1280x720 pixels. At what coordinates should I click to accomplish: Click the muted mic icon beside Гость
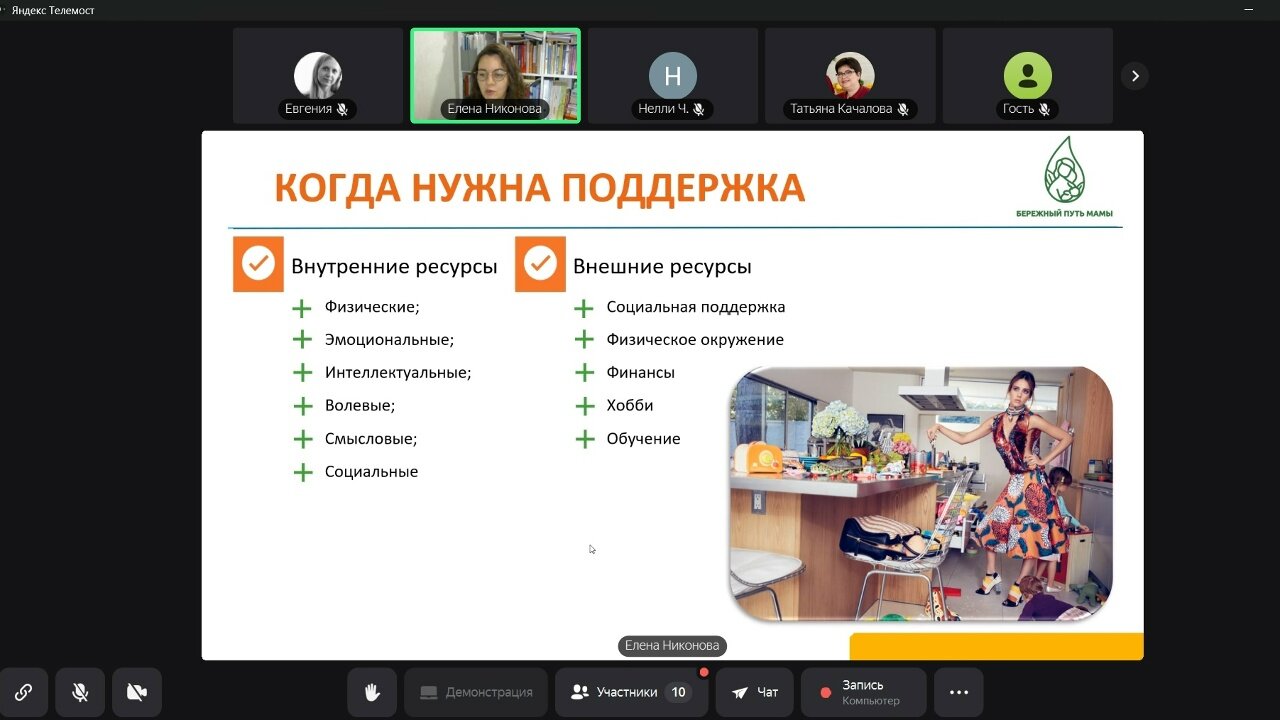[x=1044, y=109]
